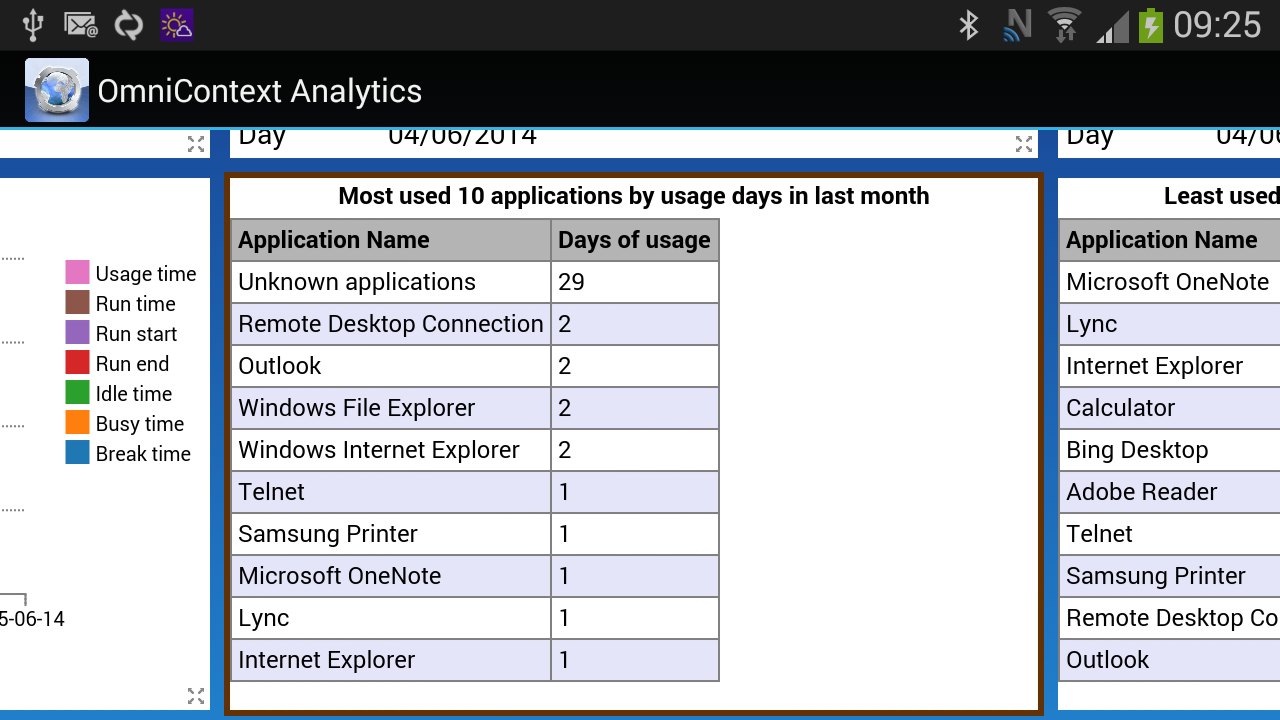Expand the legend chart panel bottom fullscreen icon
Viewport: 1280px width, 720px height.
click(x=196, y=696)
